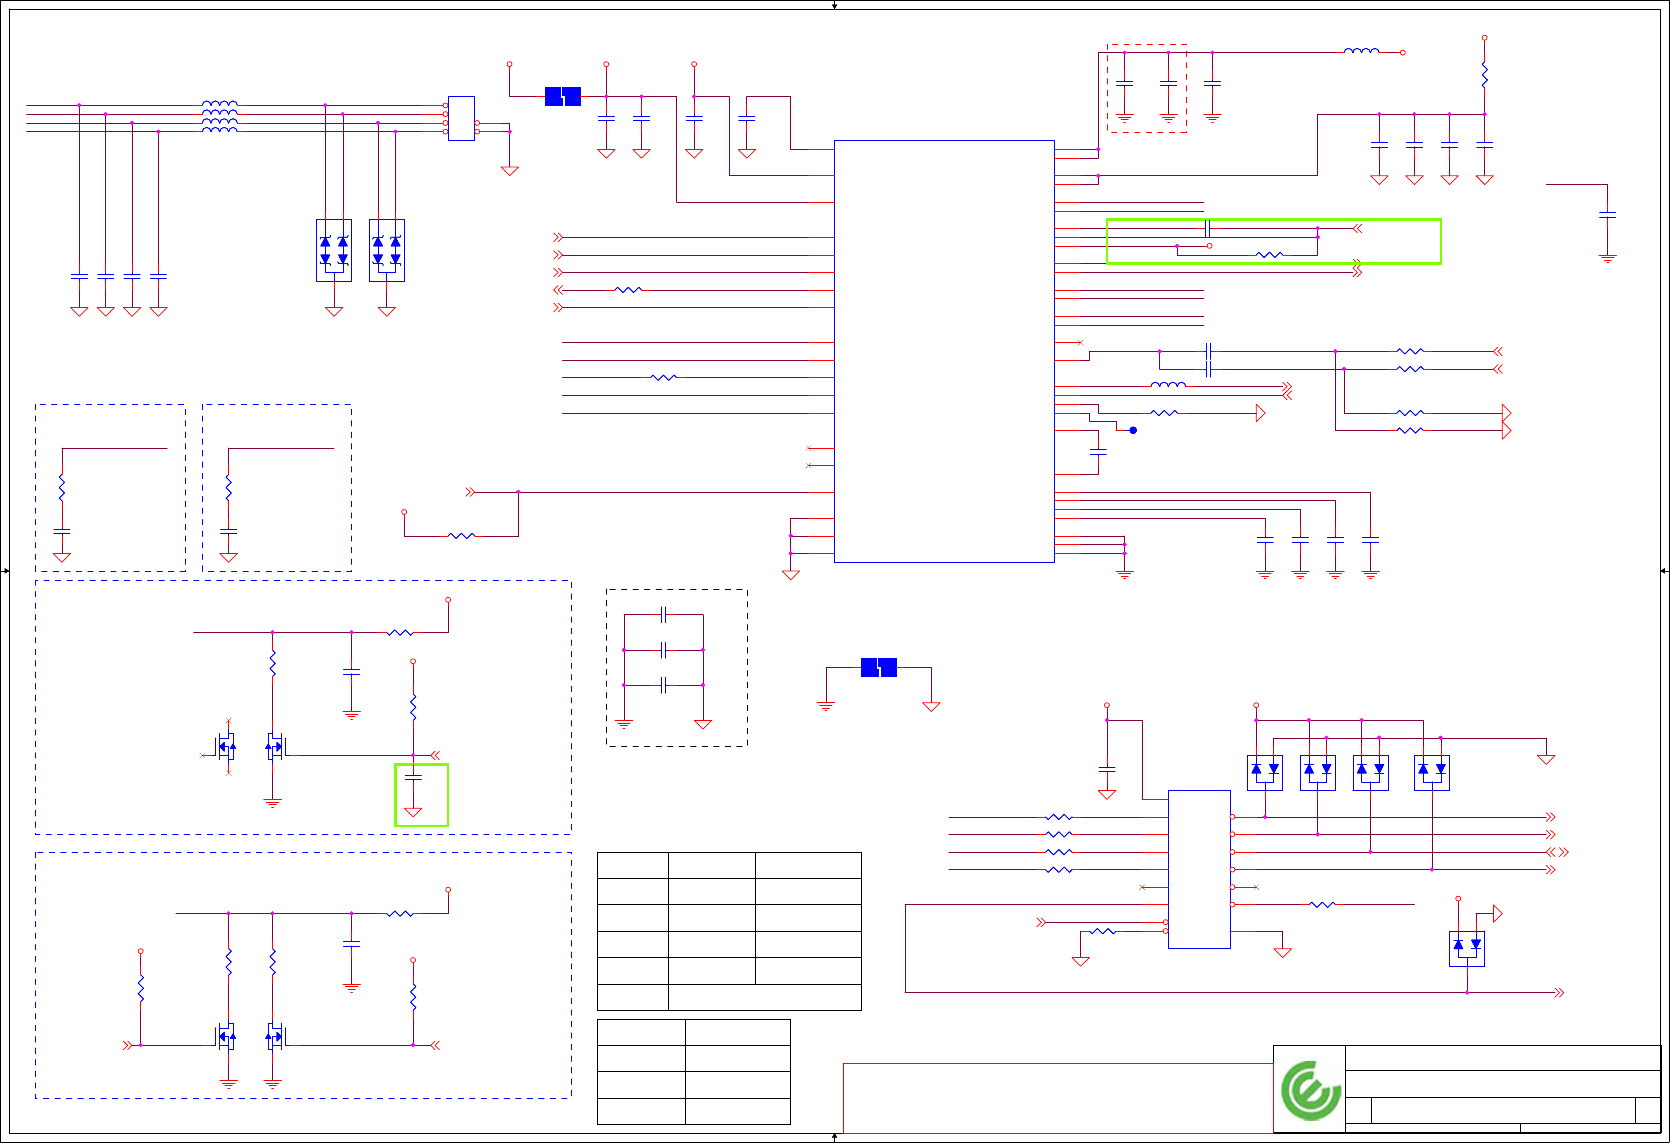Select the small four-pin connector block top left
This screenshot has width=1670, height=1143.
pyautogui.click(x=461, y=118)
